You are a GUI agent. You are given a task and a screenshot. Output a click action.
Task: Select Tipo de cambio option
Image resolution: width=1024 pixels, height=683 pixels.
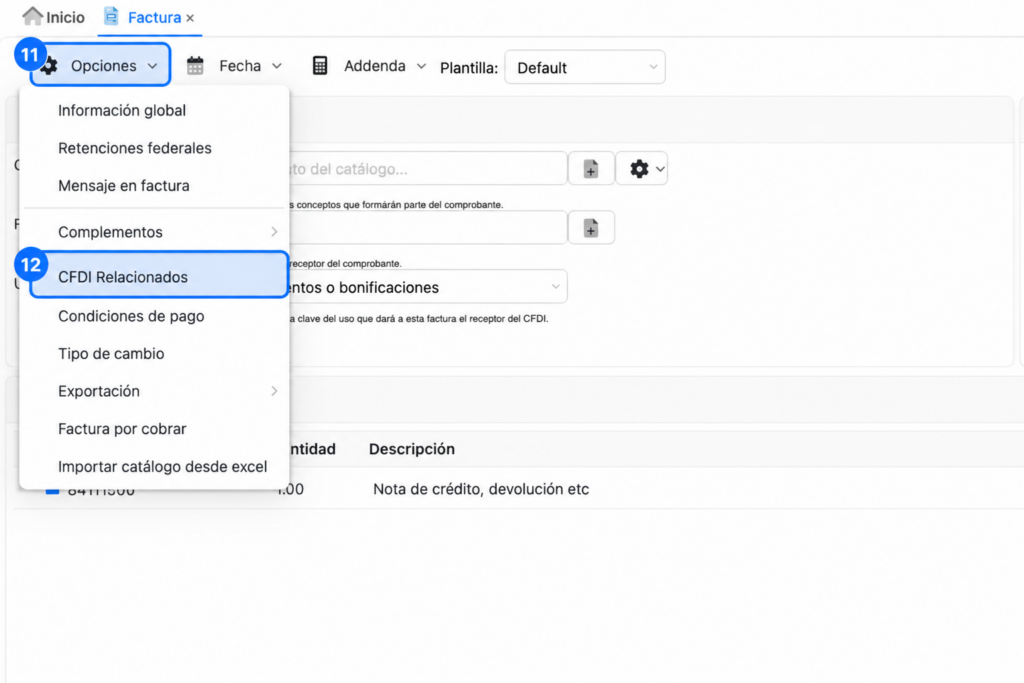tap(155, 354)
